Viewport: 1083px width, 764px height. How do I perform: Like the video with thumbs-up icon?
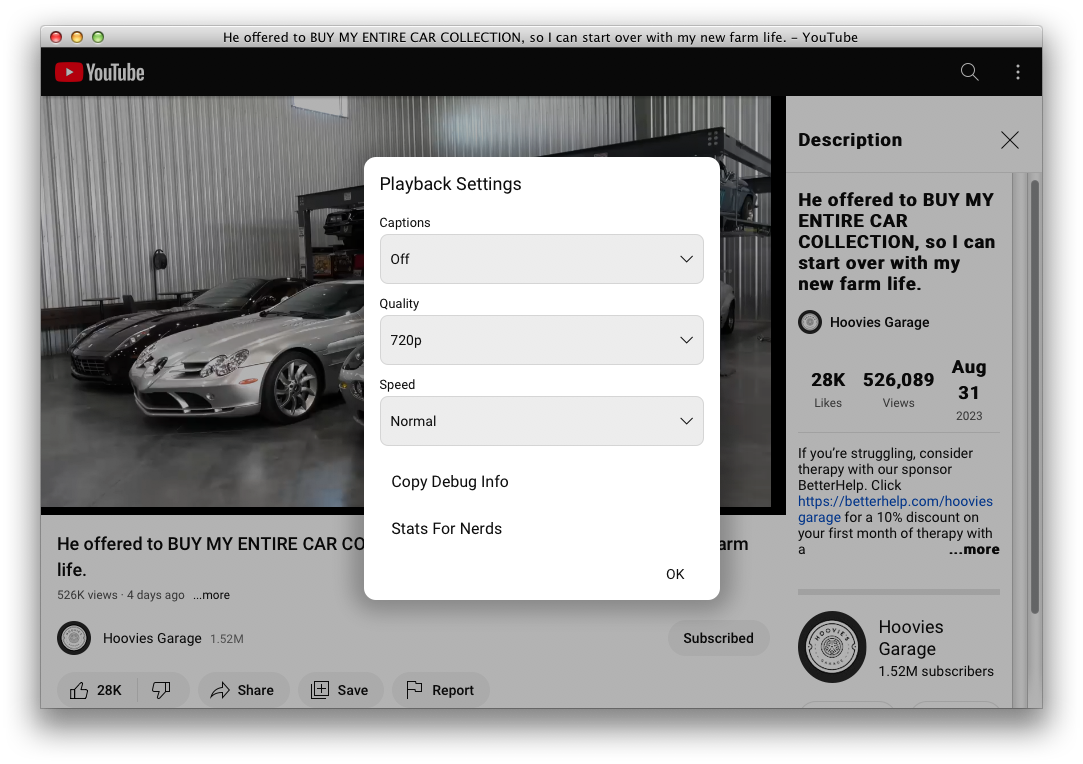(96, 690)
